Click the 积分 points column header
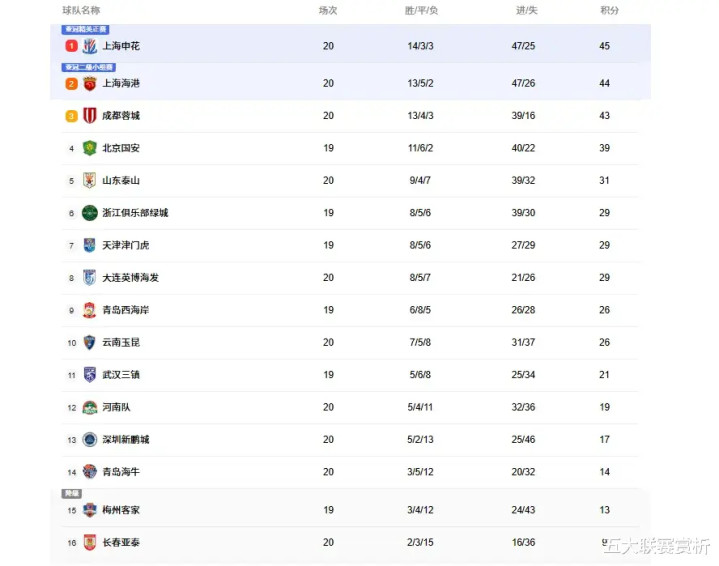The height and width of the screenshot is (566, 719). click(x=609, y=11)
